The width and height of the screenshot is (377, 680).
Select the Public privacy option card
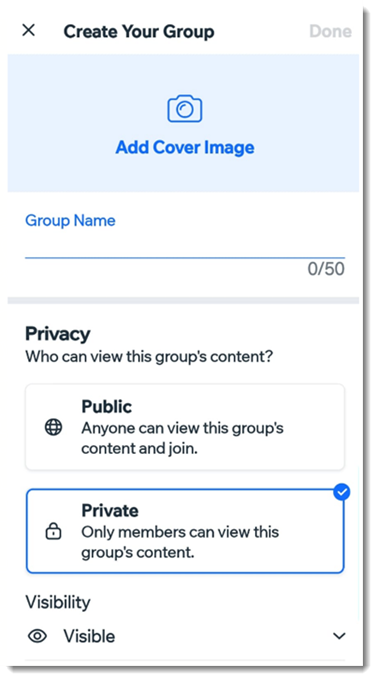click(x=185, y=427)
